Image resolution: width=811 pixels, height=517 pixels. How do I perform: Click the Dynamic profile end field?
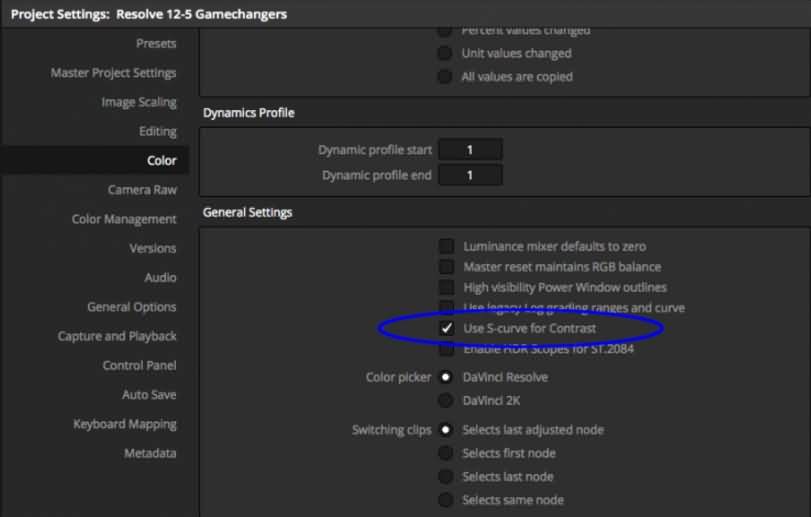(x=470, y=175)
